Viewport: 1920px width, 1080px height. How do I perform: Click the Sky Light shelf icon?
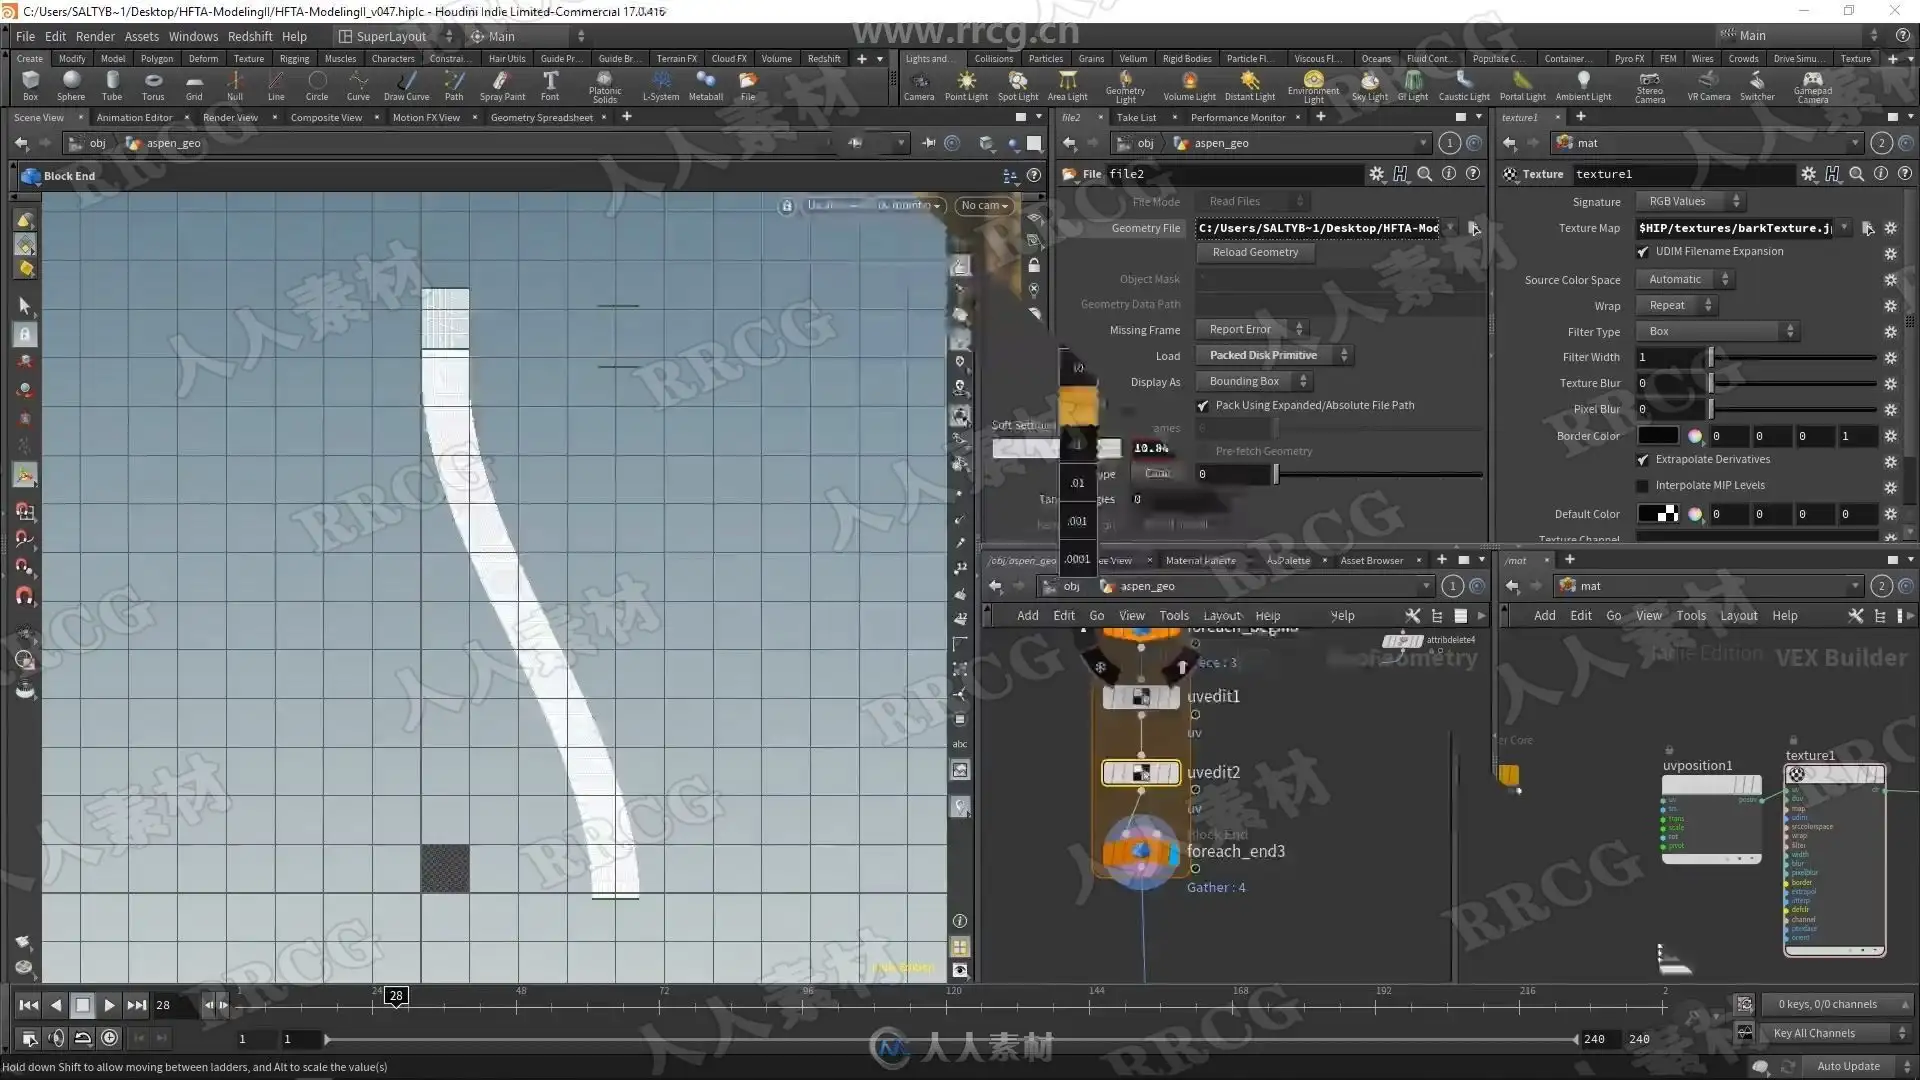[x=1369, y=84]
